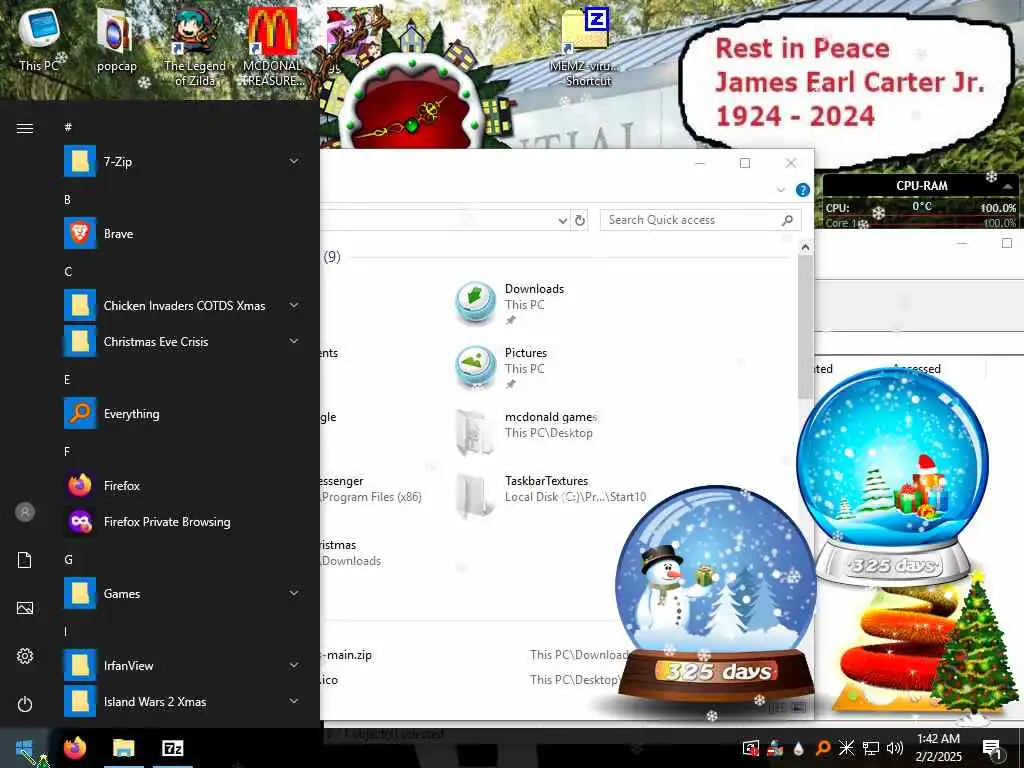This screenshot has height=768, width=1024.
Task: Click the snowflake tray icon
Action: pyautogui.click(x=846, y=748)
